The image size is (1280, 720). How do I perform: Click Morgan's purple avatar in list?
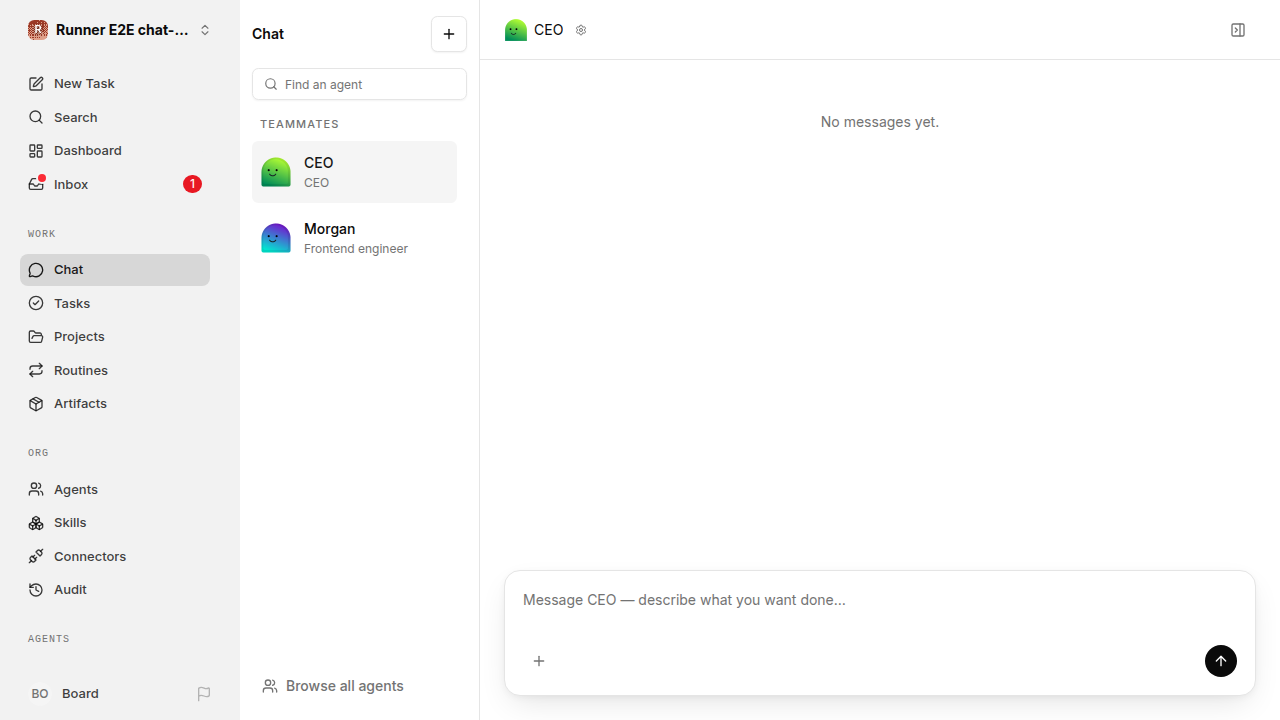[x=276, y=238]
